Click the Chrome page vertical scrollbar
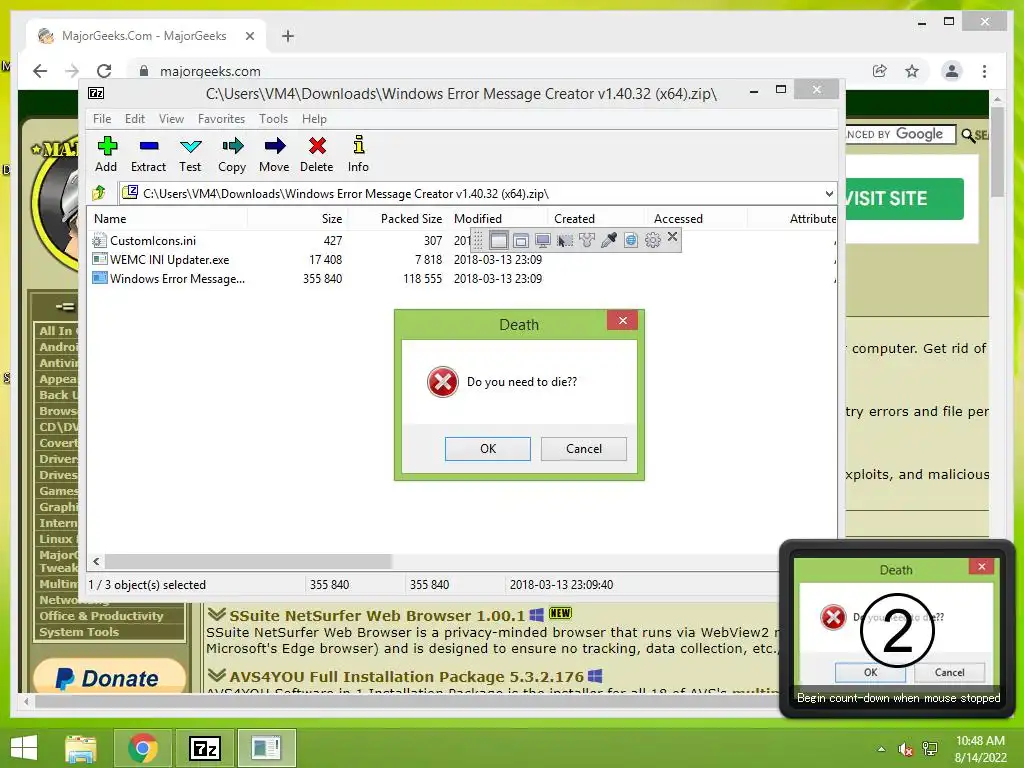 pyautogui.click(x=997, y=152)
